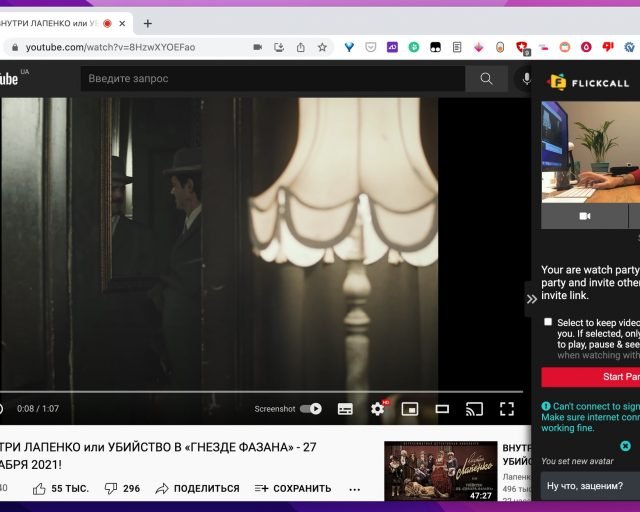Open the green circular extension icon

(414, 47)
